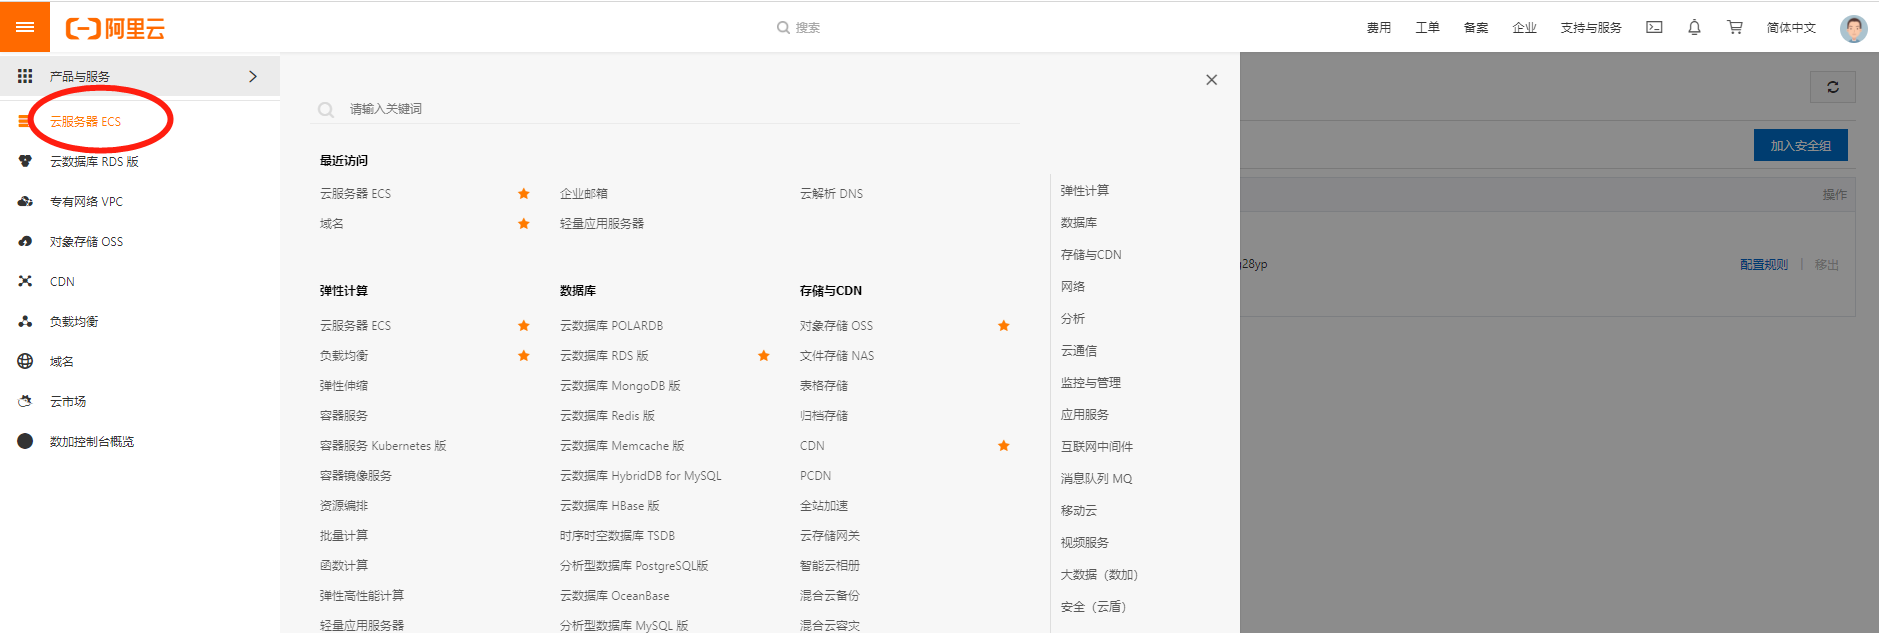The image size is (1879, 633).
Task: Click the 移出 link
Action: pyautogui.click(x=1827, y=265)
